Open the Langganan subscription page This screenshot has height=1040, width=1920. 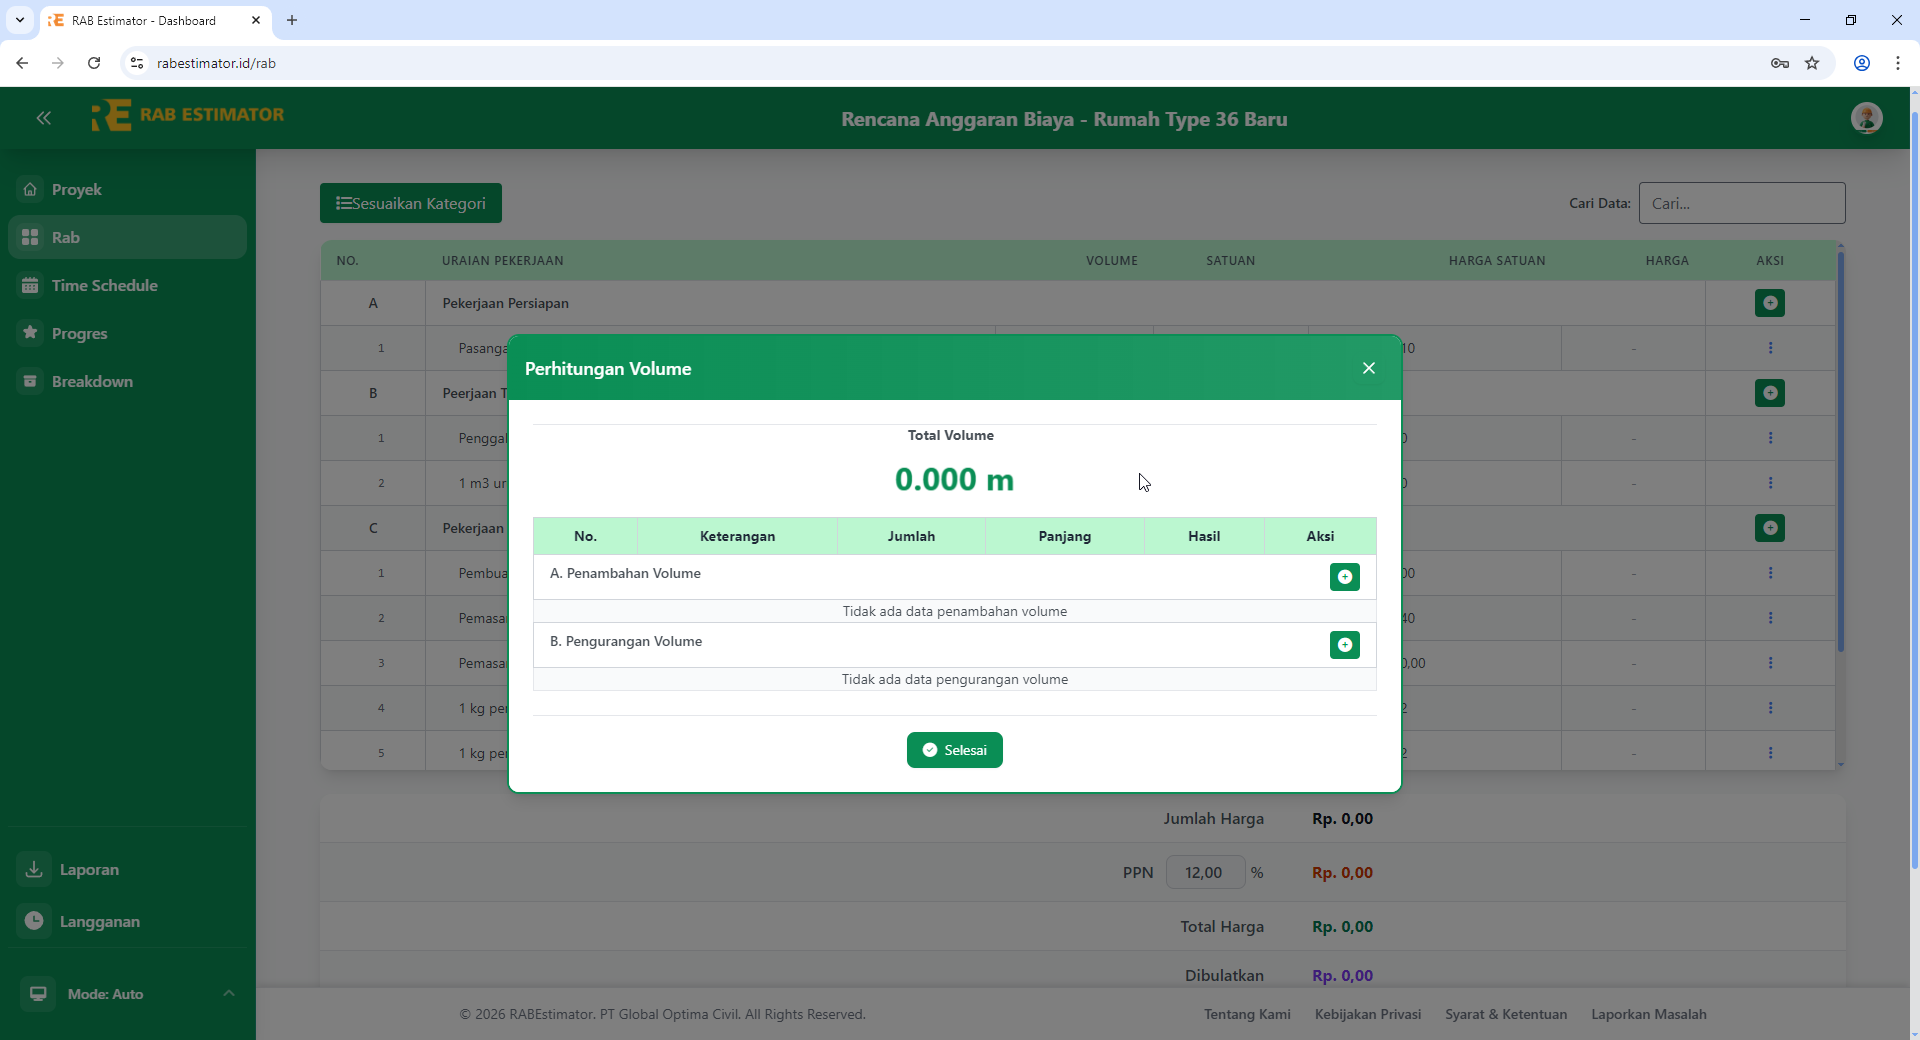[99, 922]
